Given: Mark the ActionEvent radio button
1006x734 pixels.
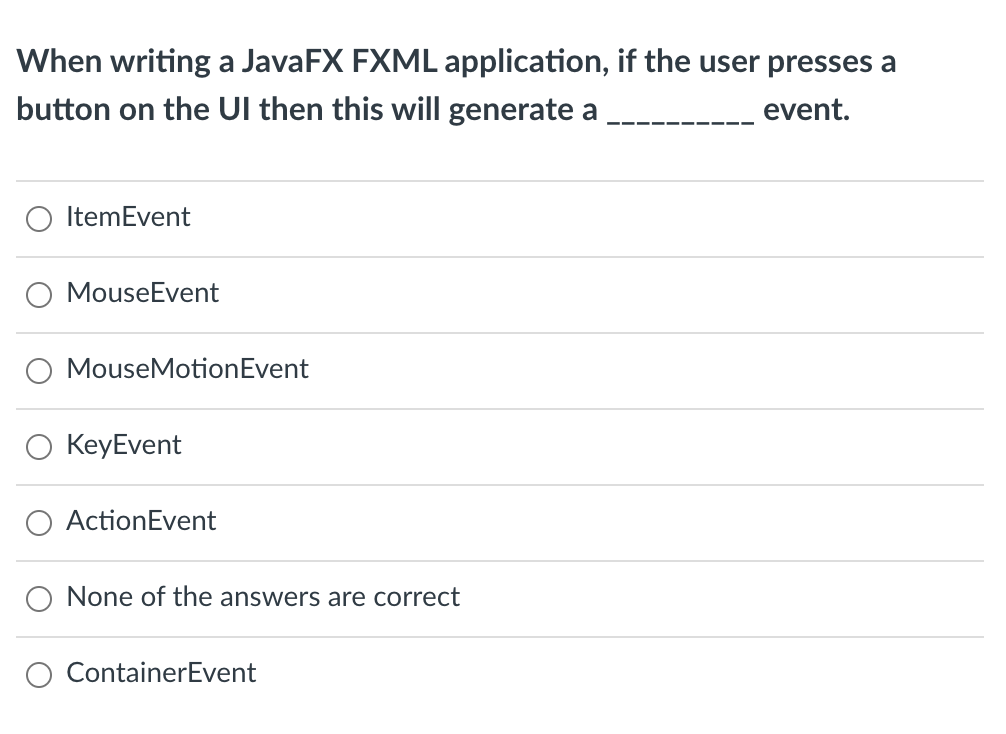Looking at the screenshot, I should pyautogui.click(x=39, y=522).
